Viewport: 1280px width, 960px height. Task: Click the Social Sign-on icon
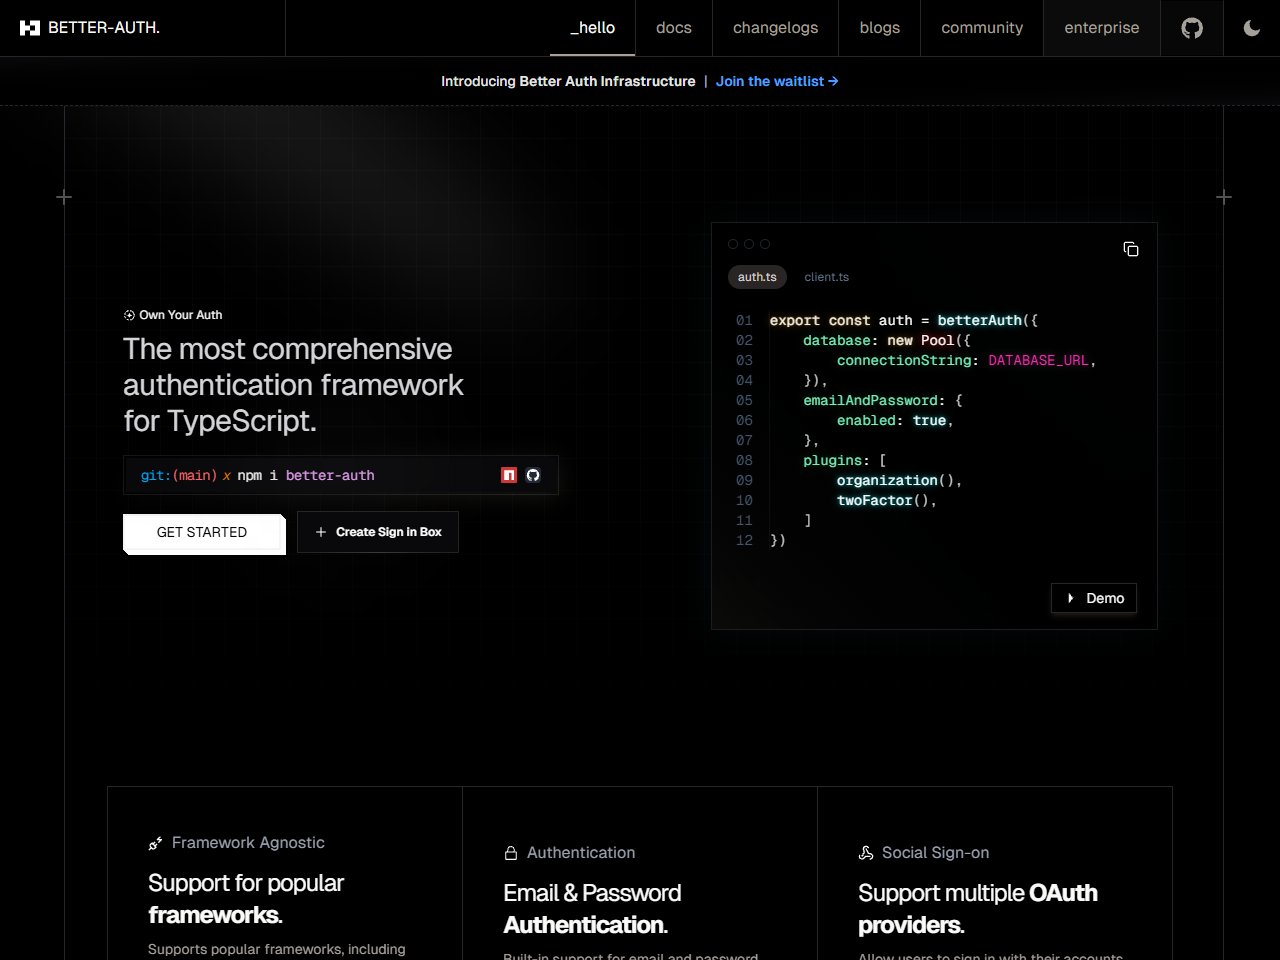pyautogui.click(x=865, y=852)
